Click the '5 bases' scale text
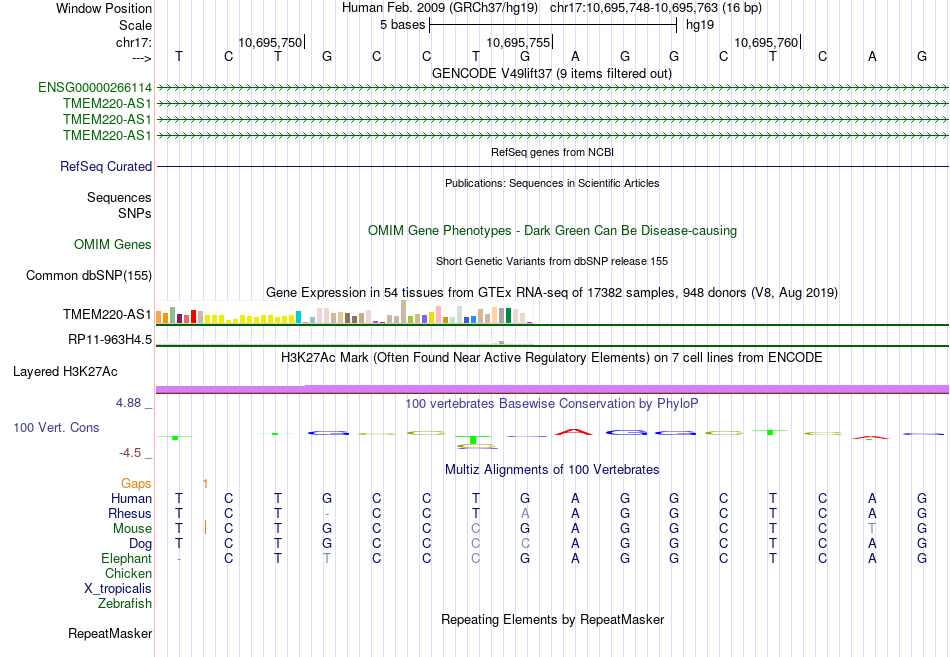 (x=402, y=25)
